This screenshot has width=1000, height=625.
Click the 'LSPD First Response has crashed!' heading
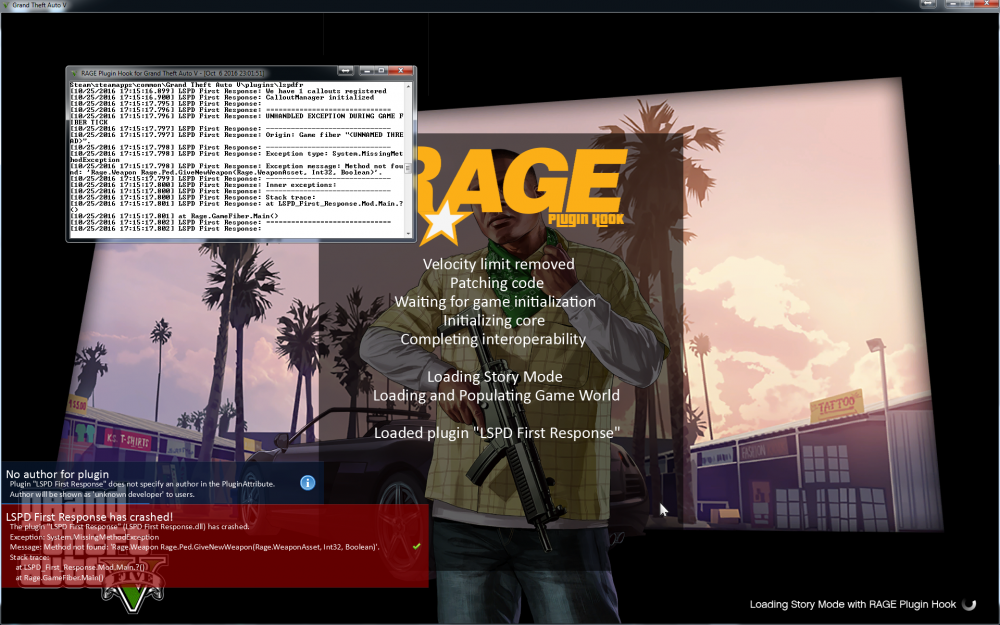(x=89, y=517)
